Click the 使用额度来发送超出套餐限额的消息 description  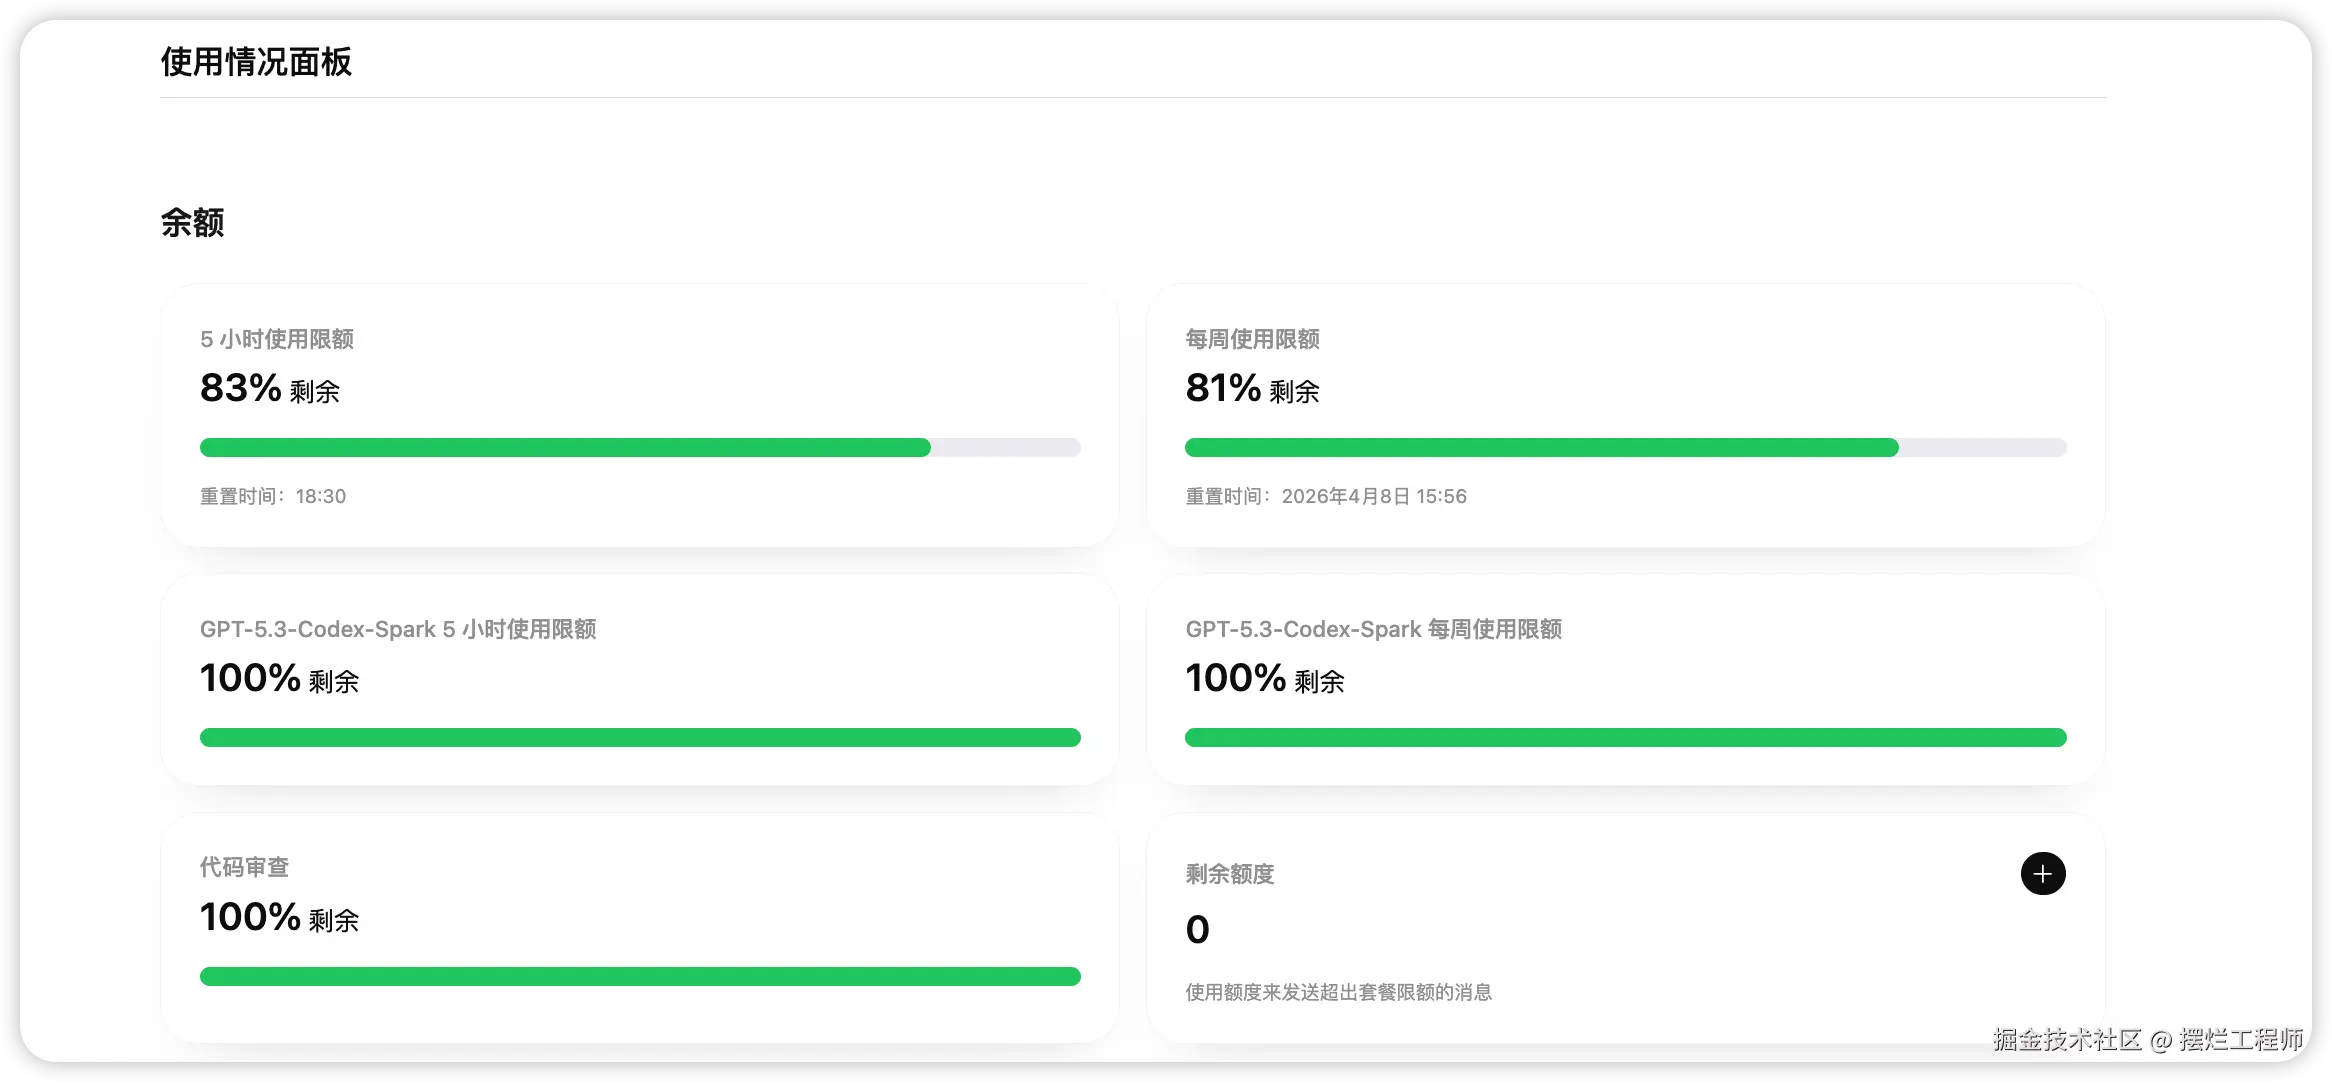1338,992
